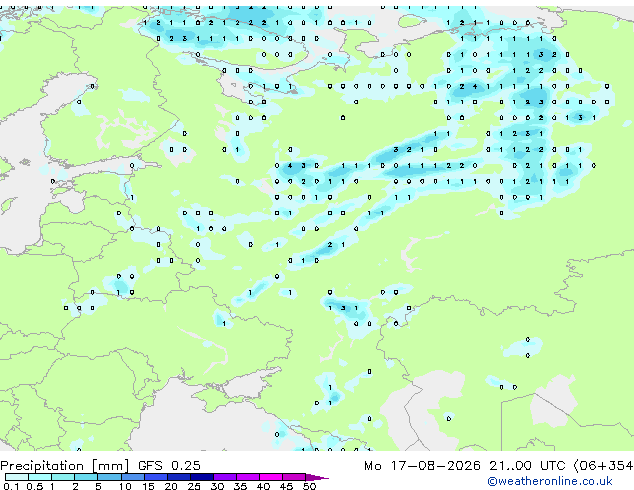Click the 'Mo 17-08-2026' date text

pyautogui.click(x=422, y=466)
